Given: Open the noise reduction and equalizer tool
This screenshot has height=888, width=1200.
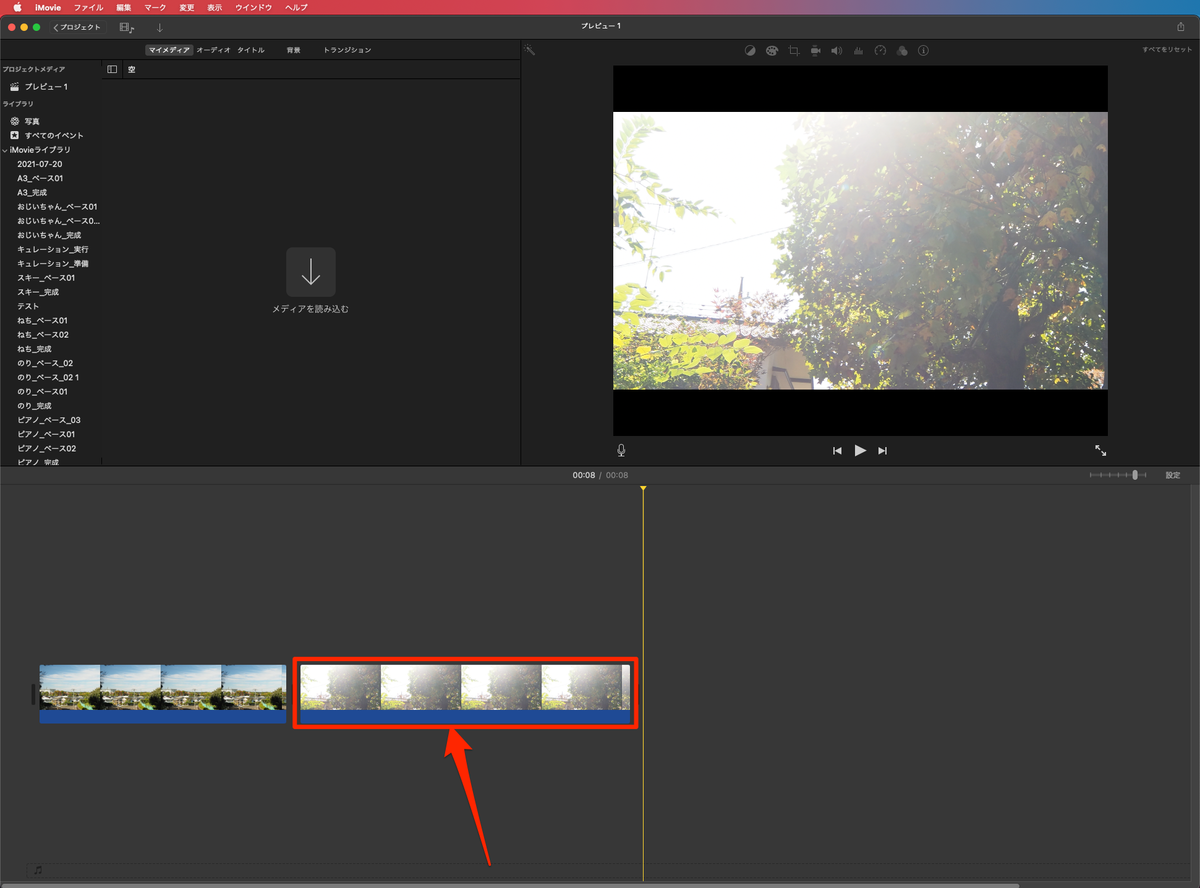Looking at the screenshot, I should tap(858, 50).
